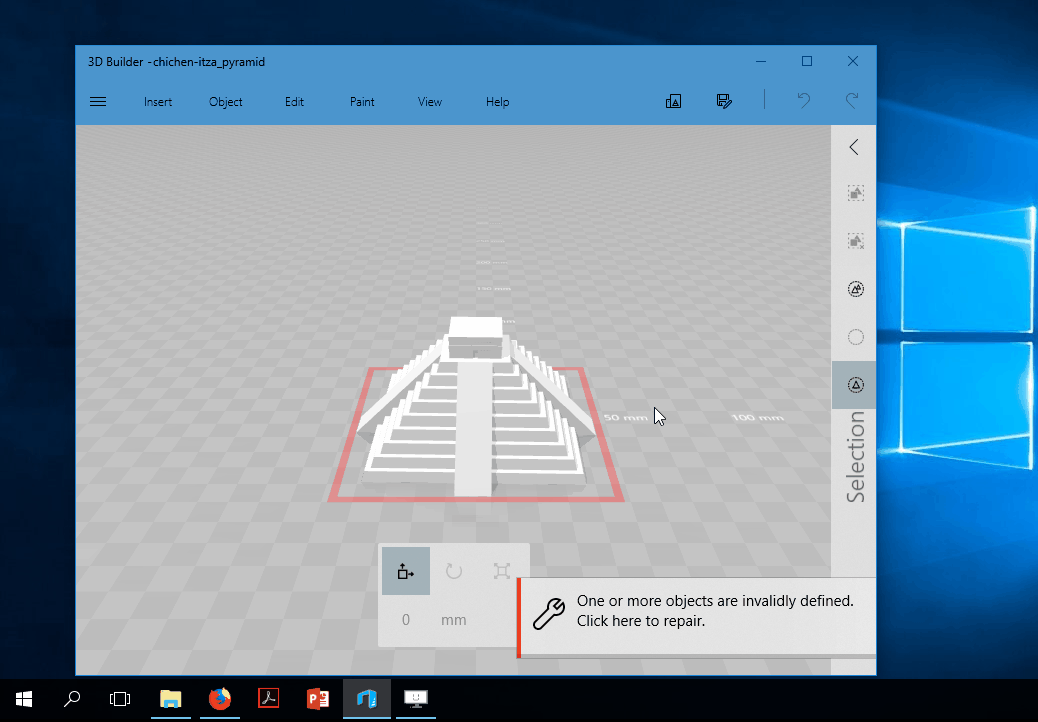Minimize the 3D Builder window

pos(761,62)
